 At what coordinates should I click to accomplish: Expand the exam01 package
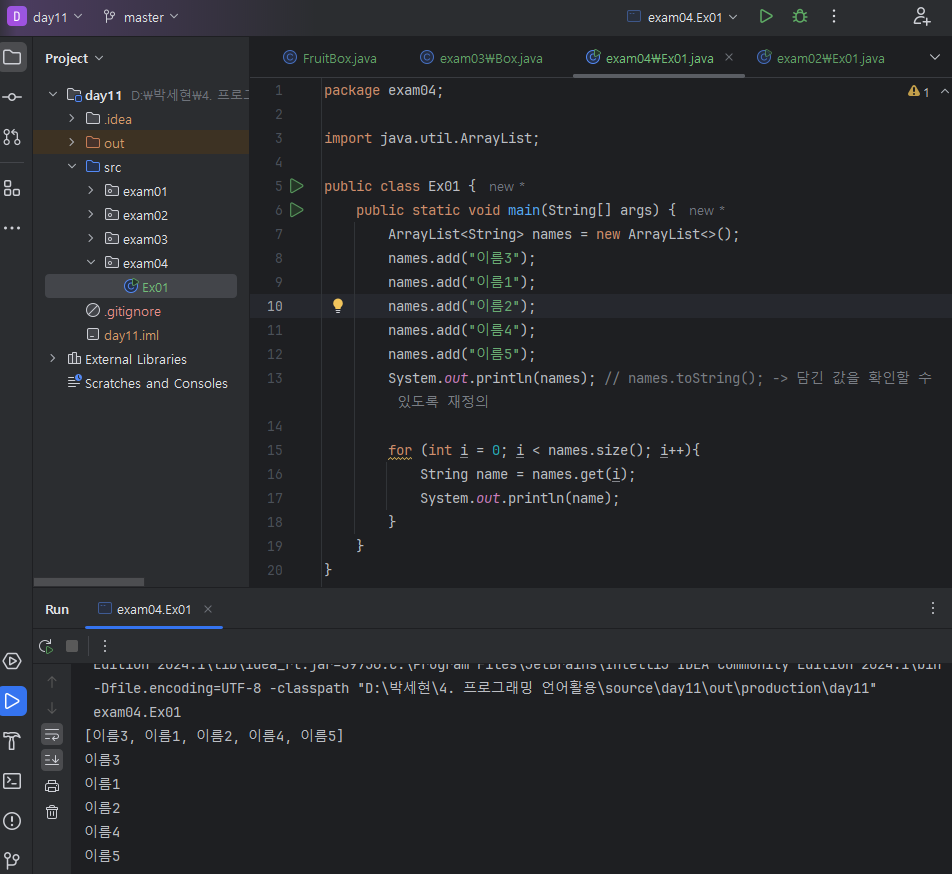90,191
